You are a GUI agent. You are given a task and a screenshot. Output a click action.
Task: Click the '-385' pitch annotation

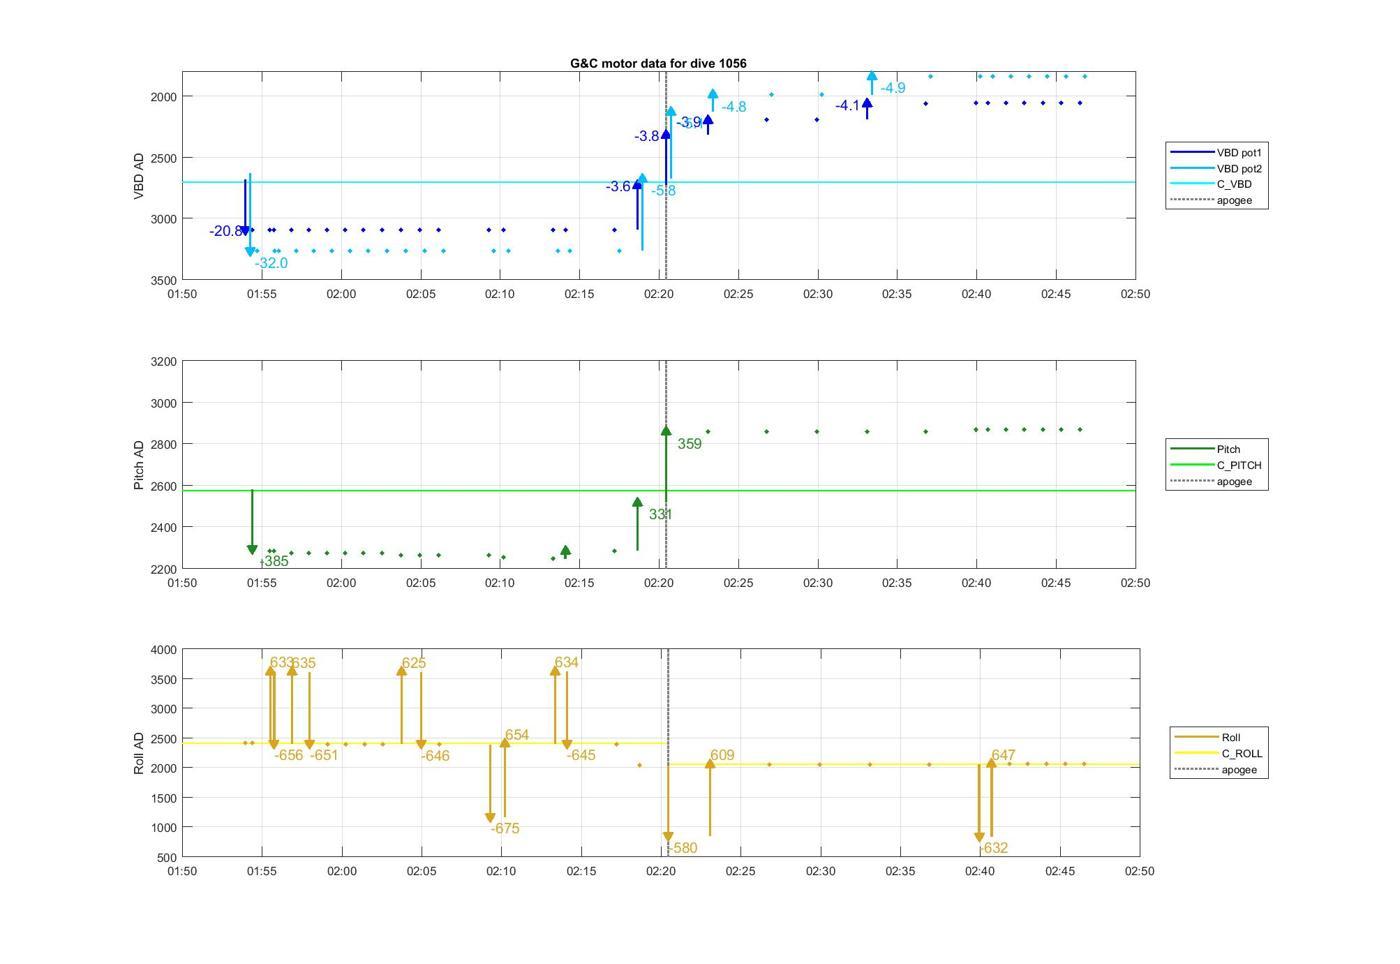click(x=274, y=561)
